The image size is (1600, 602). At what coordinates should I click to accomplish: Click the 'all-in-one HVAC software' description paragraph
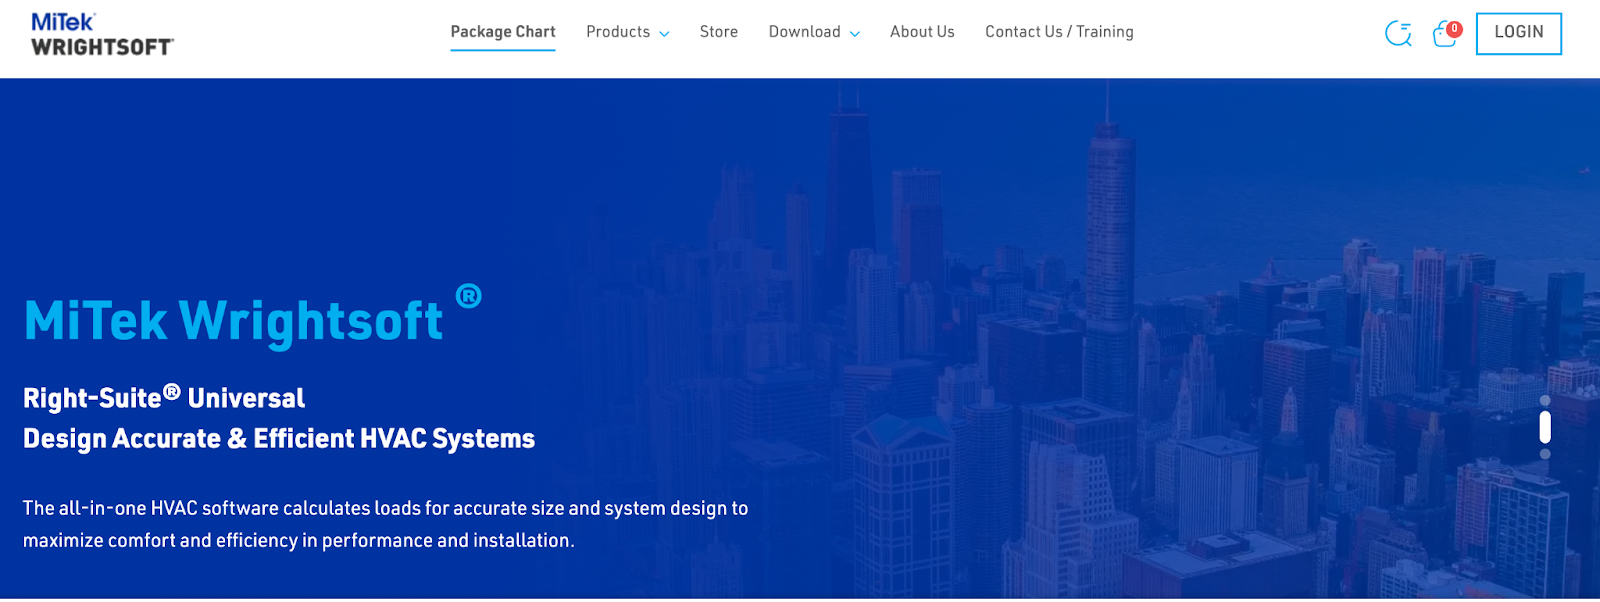[385, 524]
